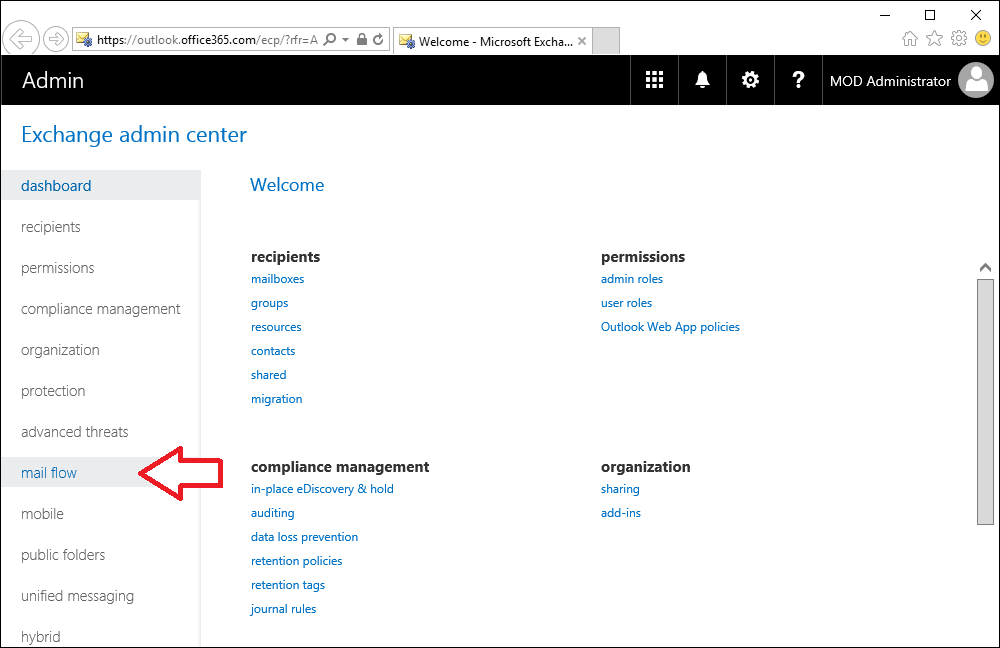
Task: Open the shared link
Action: [268, 375]
